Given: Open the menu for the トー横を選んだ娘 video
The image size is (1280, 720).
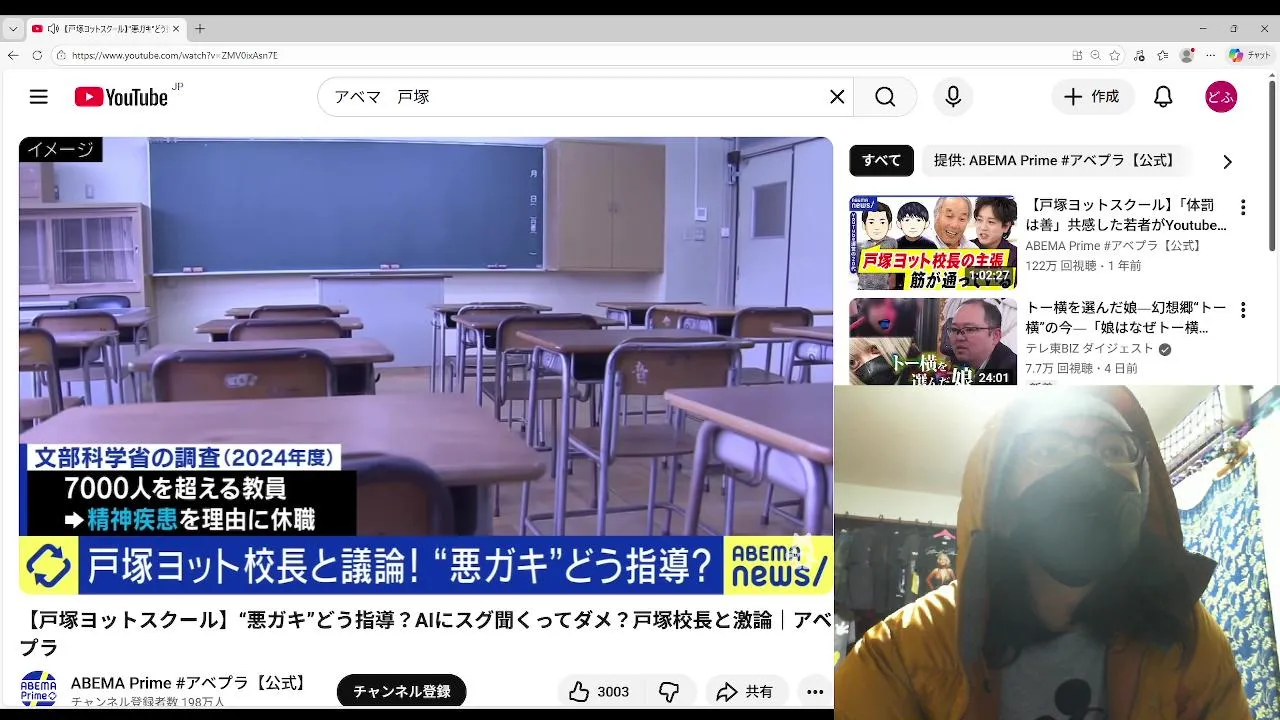Looking at the screenshot, I should [1243, 310].
